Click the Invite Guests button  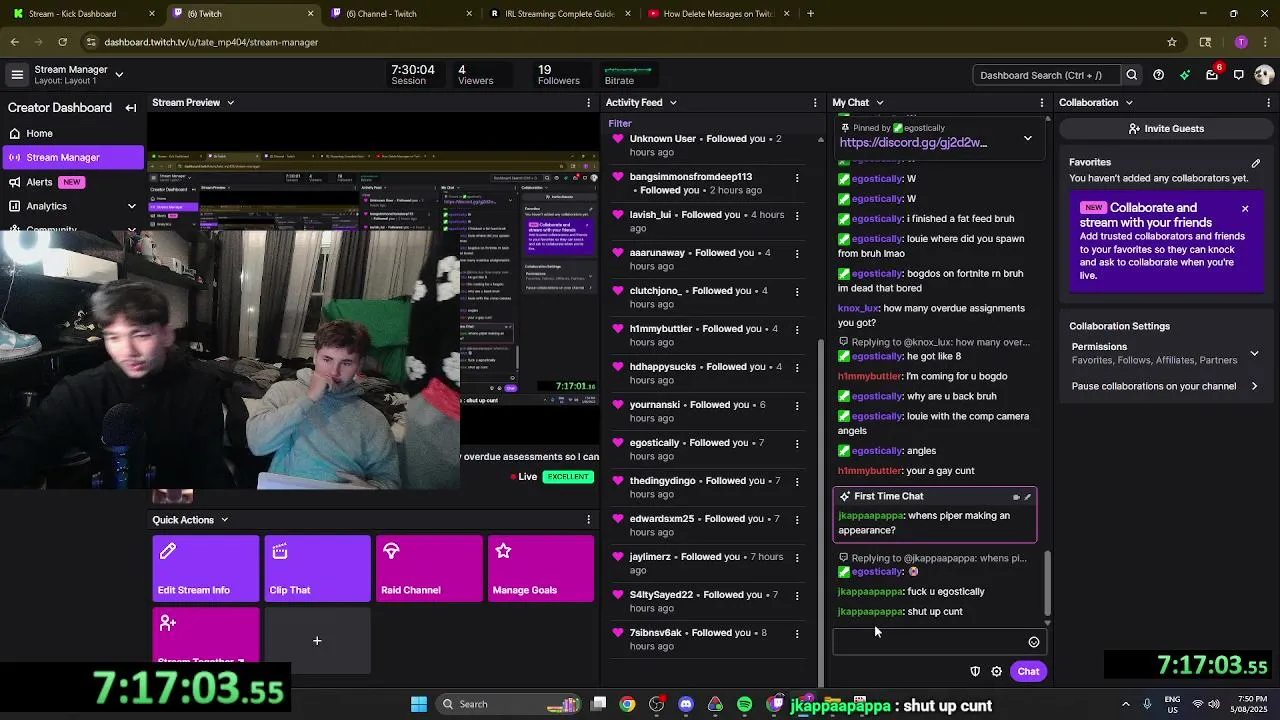point(1166,128)
